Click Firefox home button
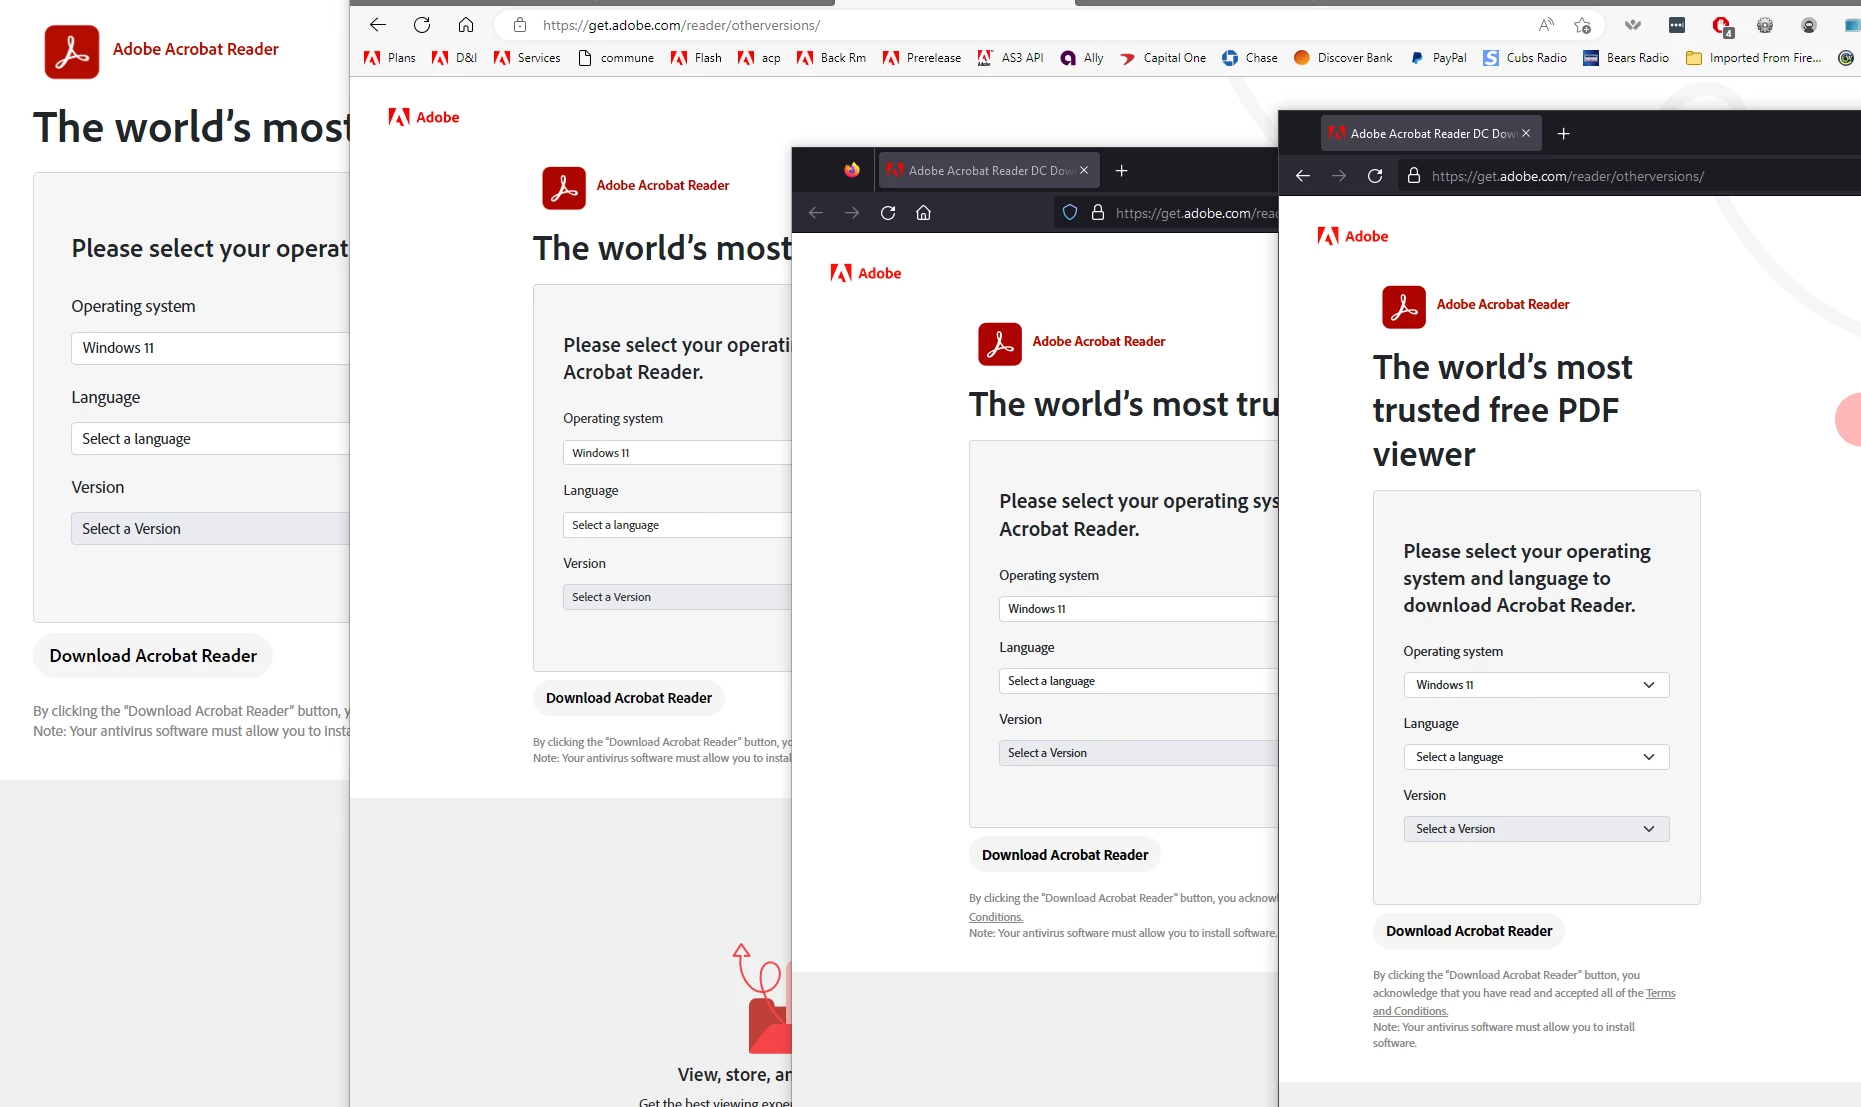 pos(924,212)
